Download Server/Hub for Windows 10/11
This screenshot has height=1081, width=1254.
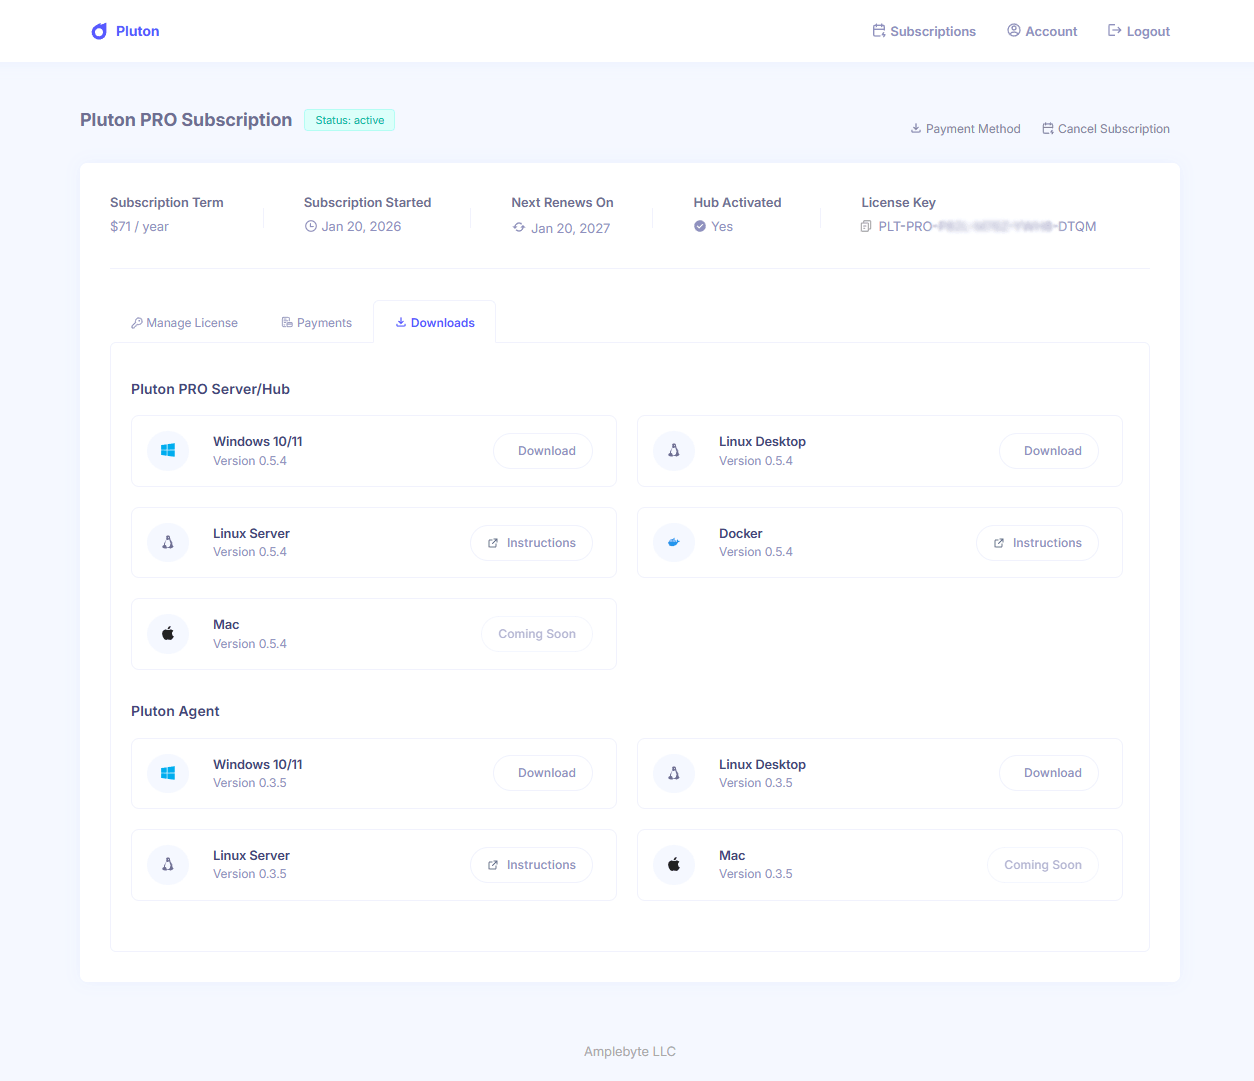(x=546, y=451)
